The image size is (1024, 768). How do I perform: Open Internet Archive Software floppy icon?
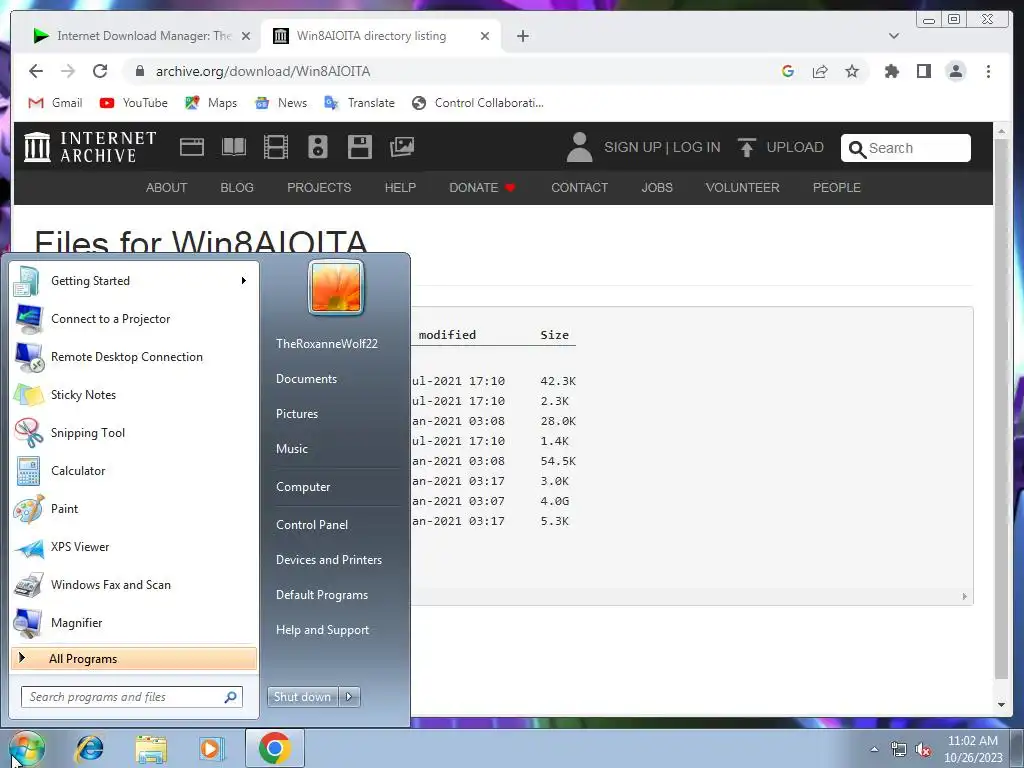click(360, 147)
